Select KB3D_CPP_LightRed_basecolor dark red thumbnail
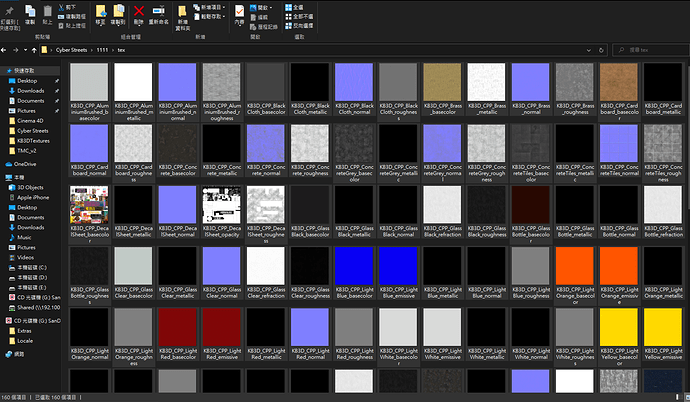The height and width of the screenshot is (402, 690). coord(177,327)
